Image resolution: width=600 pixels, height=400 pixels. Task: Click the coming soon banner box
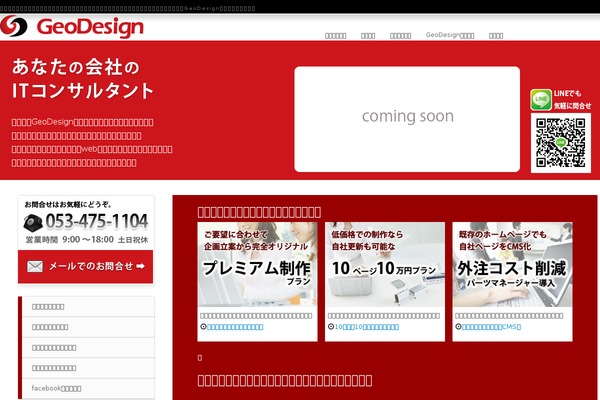tap(407, 119)
